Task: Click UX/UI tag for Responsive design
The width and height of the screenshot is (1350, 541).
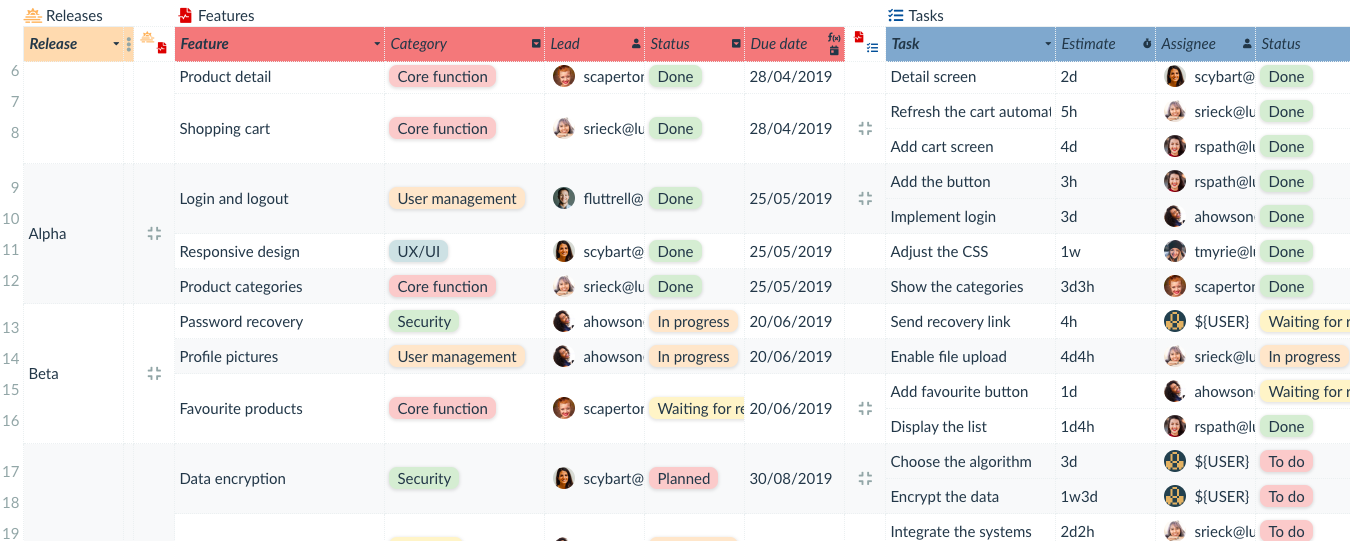Action: [418, 251]
